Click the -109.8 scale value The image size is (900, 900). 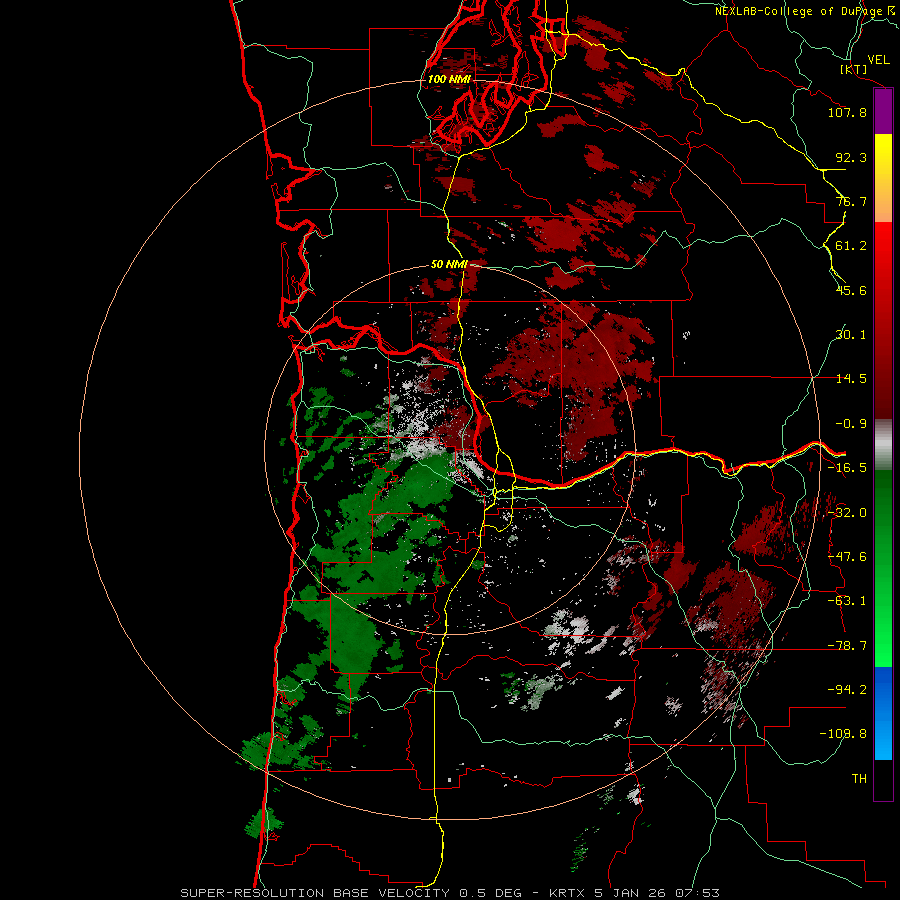pyautogui.click(x=844, y=734)
